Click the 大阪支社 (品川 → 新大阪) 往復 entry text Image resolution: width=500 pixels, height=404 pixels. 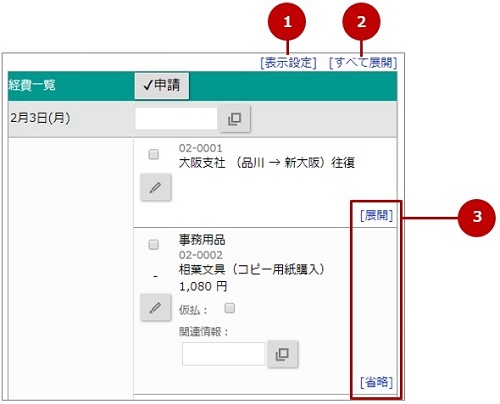pos(267,163)
